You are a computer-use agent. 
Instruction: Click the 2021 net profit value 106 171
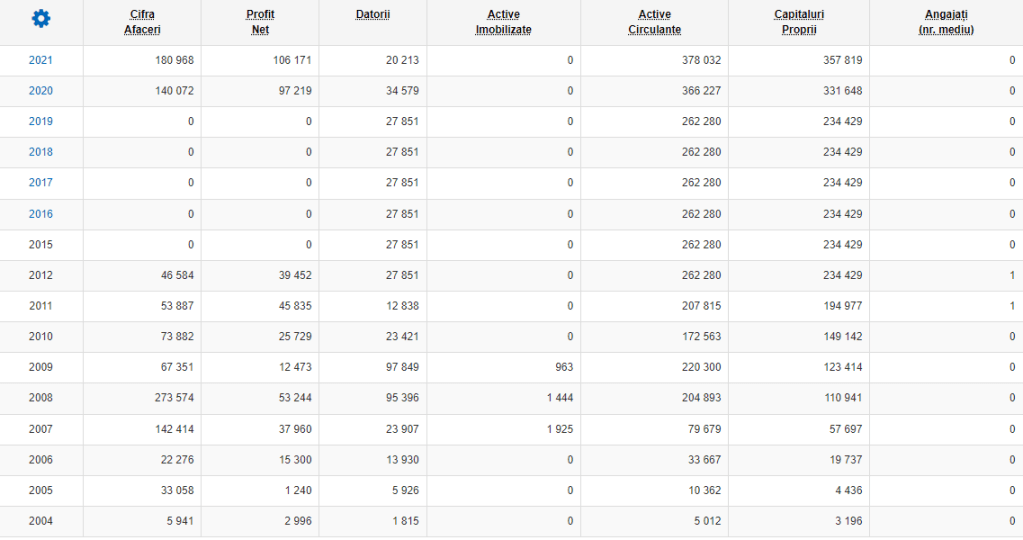[x=292, y=60]
